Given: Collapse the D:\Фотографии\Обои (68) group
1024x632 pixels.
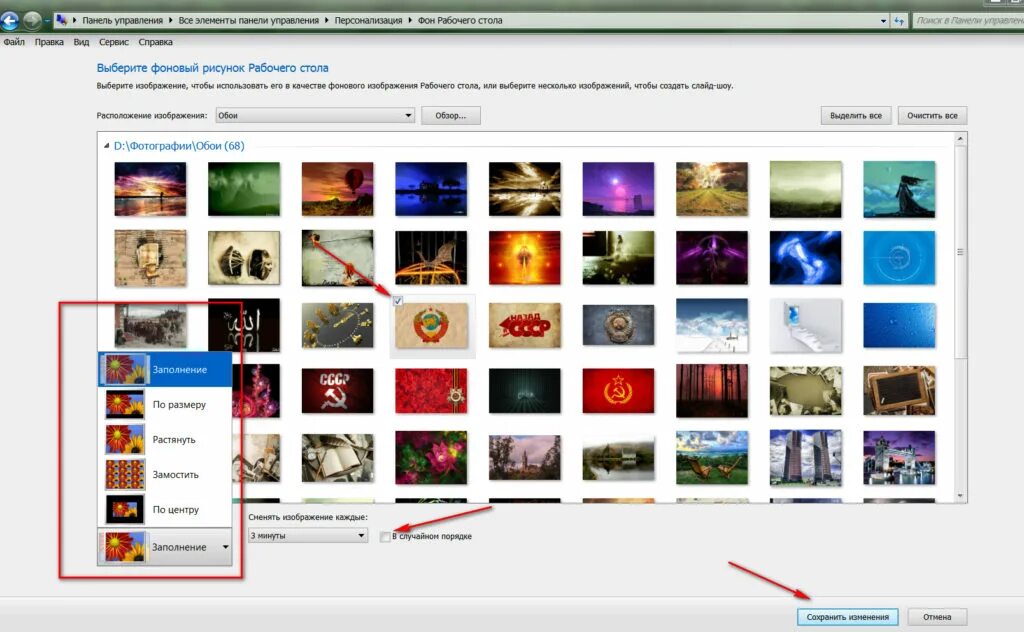Looking at the screenshot, I should click(106, 146).
